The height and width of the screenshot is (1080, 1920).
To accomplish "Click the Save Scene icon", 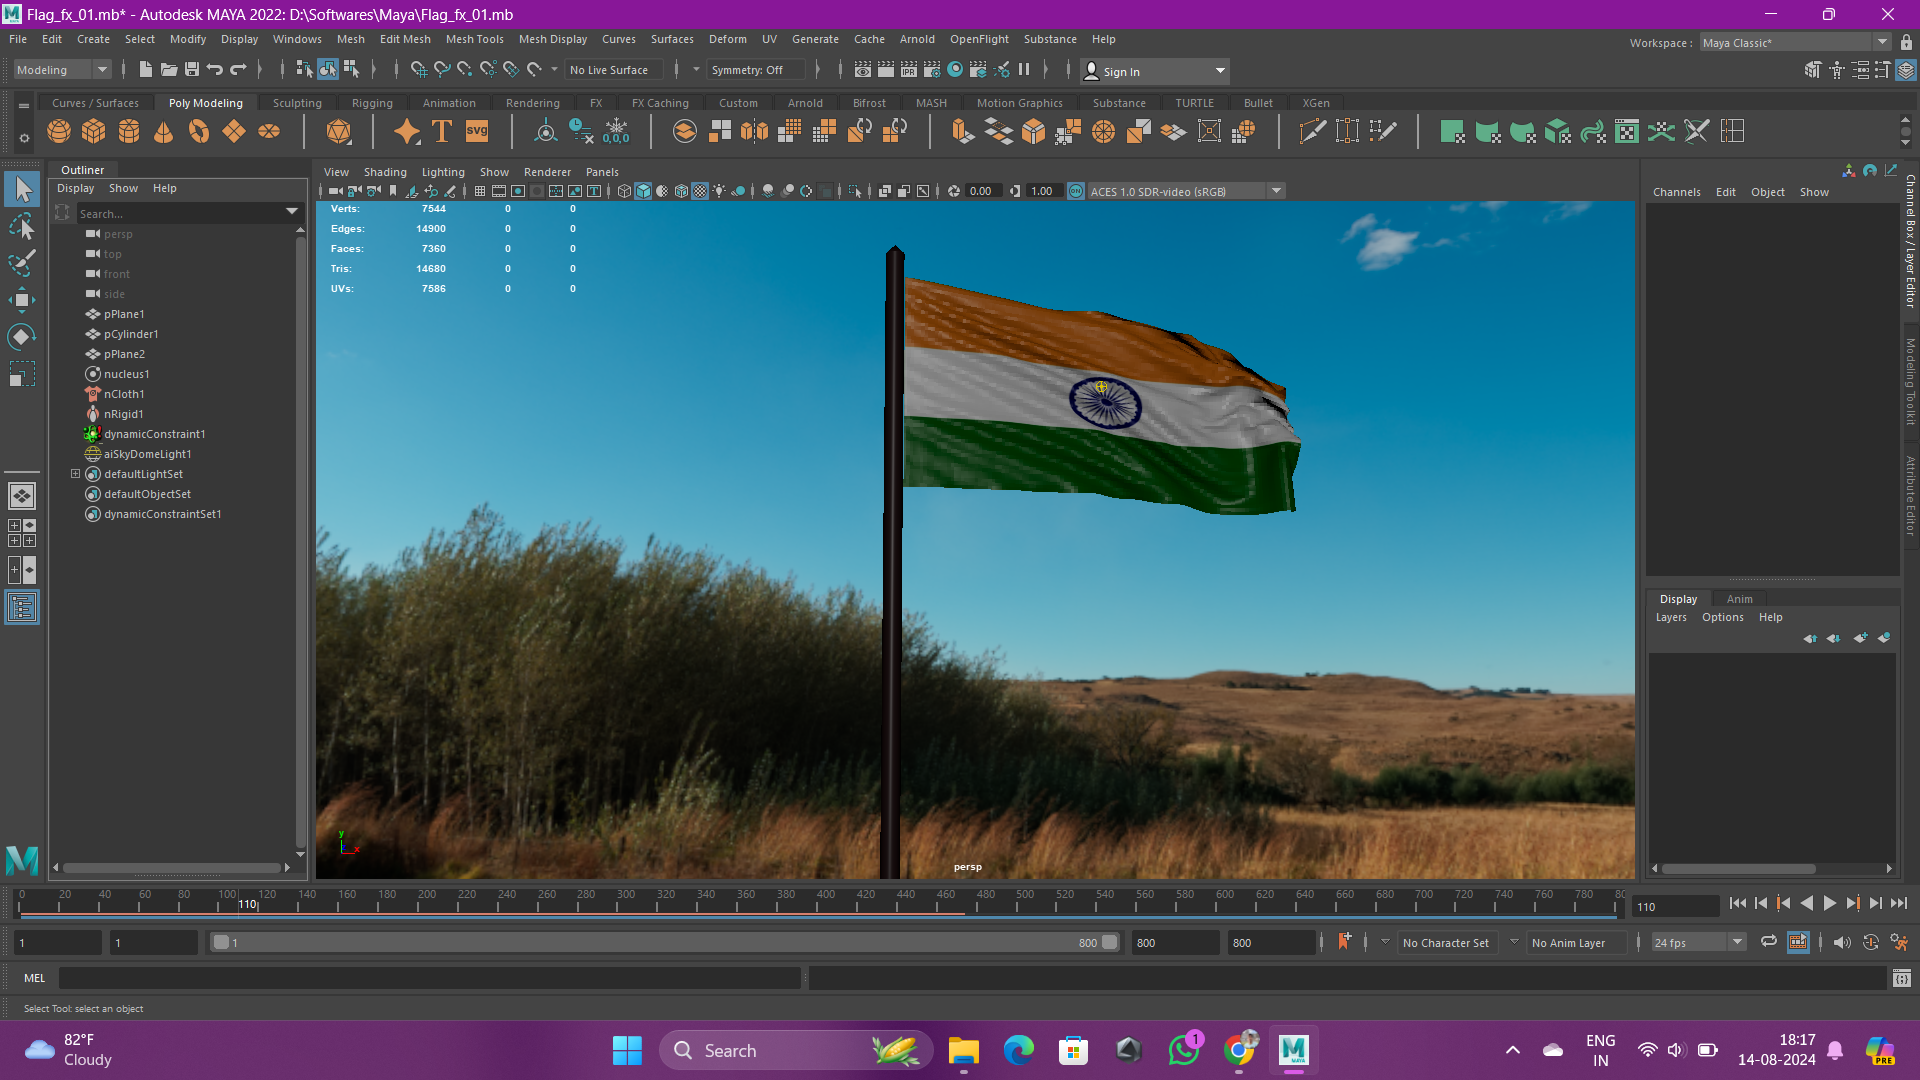I will pyautogui.click(x=191, y=69).
